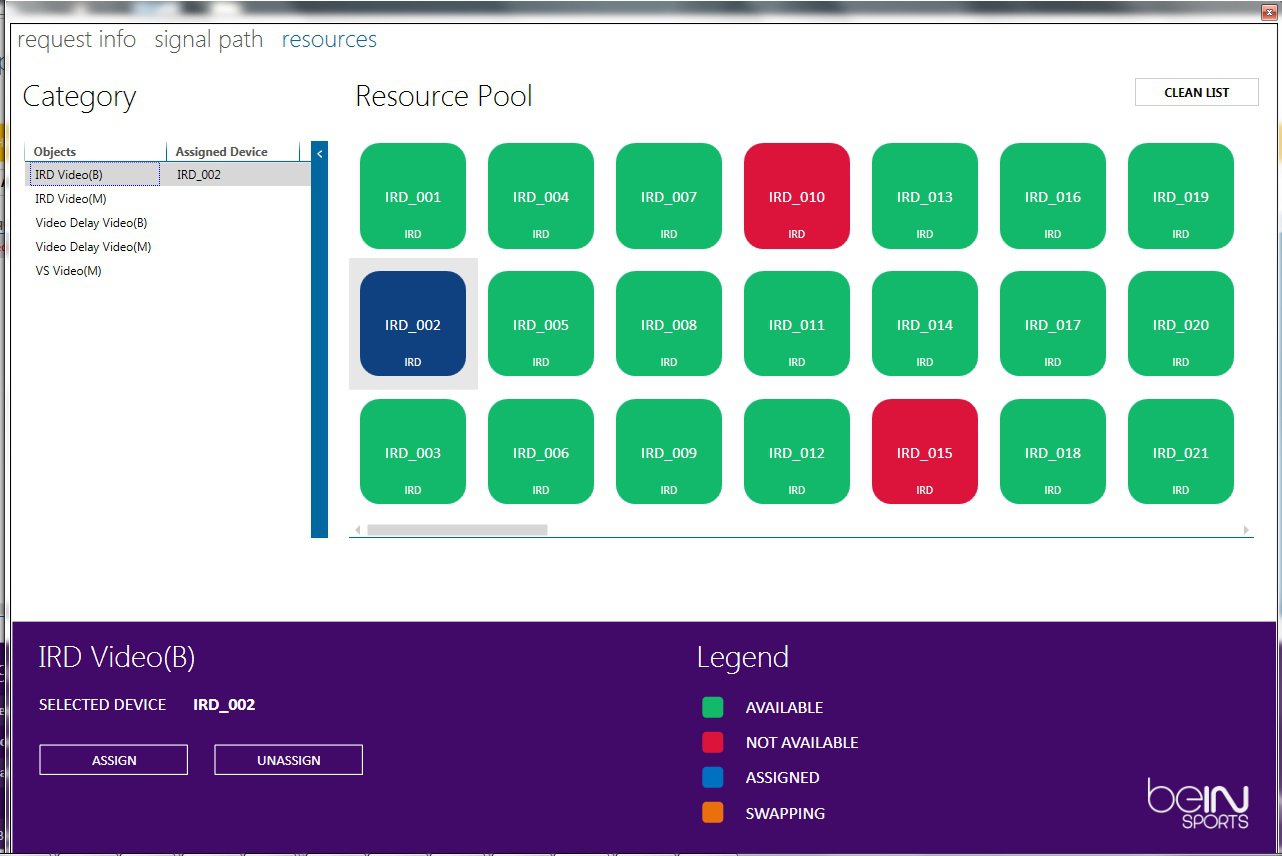Click the blue assigned IRD_002 tile
Viewport: 1282px width, 856px height.
pyautogui.click(x=413, y=324)
